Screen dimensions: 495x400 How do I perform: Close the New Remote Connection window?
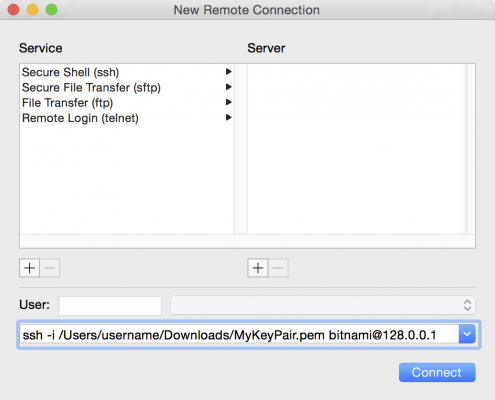point(13,9)
